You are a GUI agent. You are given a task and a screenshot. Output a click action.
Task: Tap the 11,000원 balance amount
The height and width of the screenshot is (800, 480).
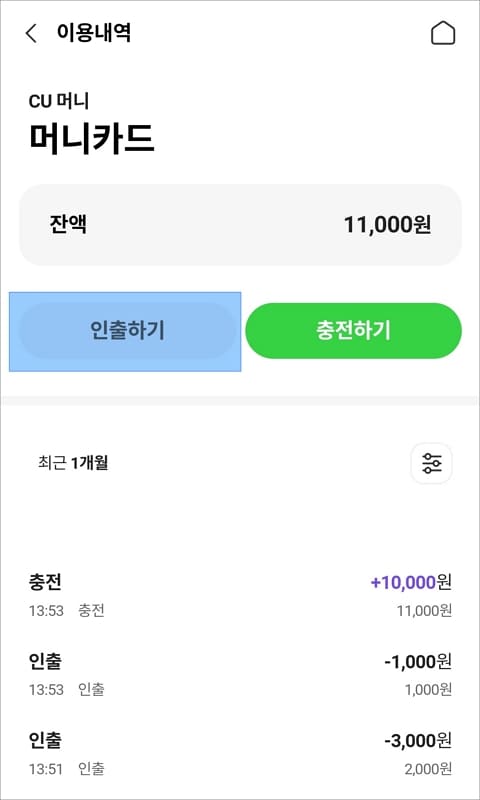point(388,224)
